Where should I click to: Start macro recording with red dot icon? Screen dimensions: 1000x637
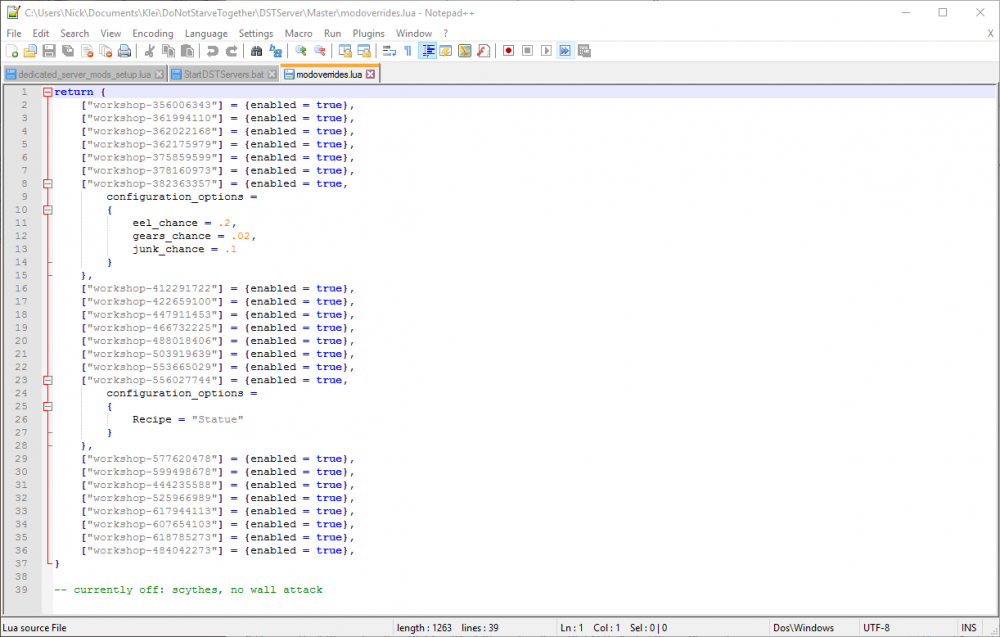click(508, 51)
